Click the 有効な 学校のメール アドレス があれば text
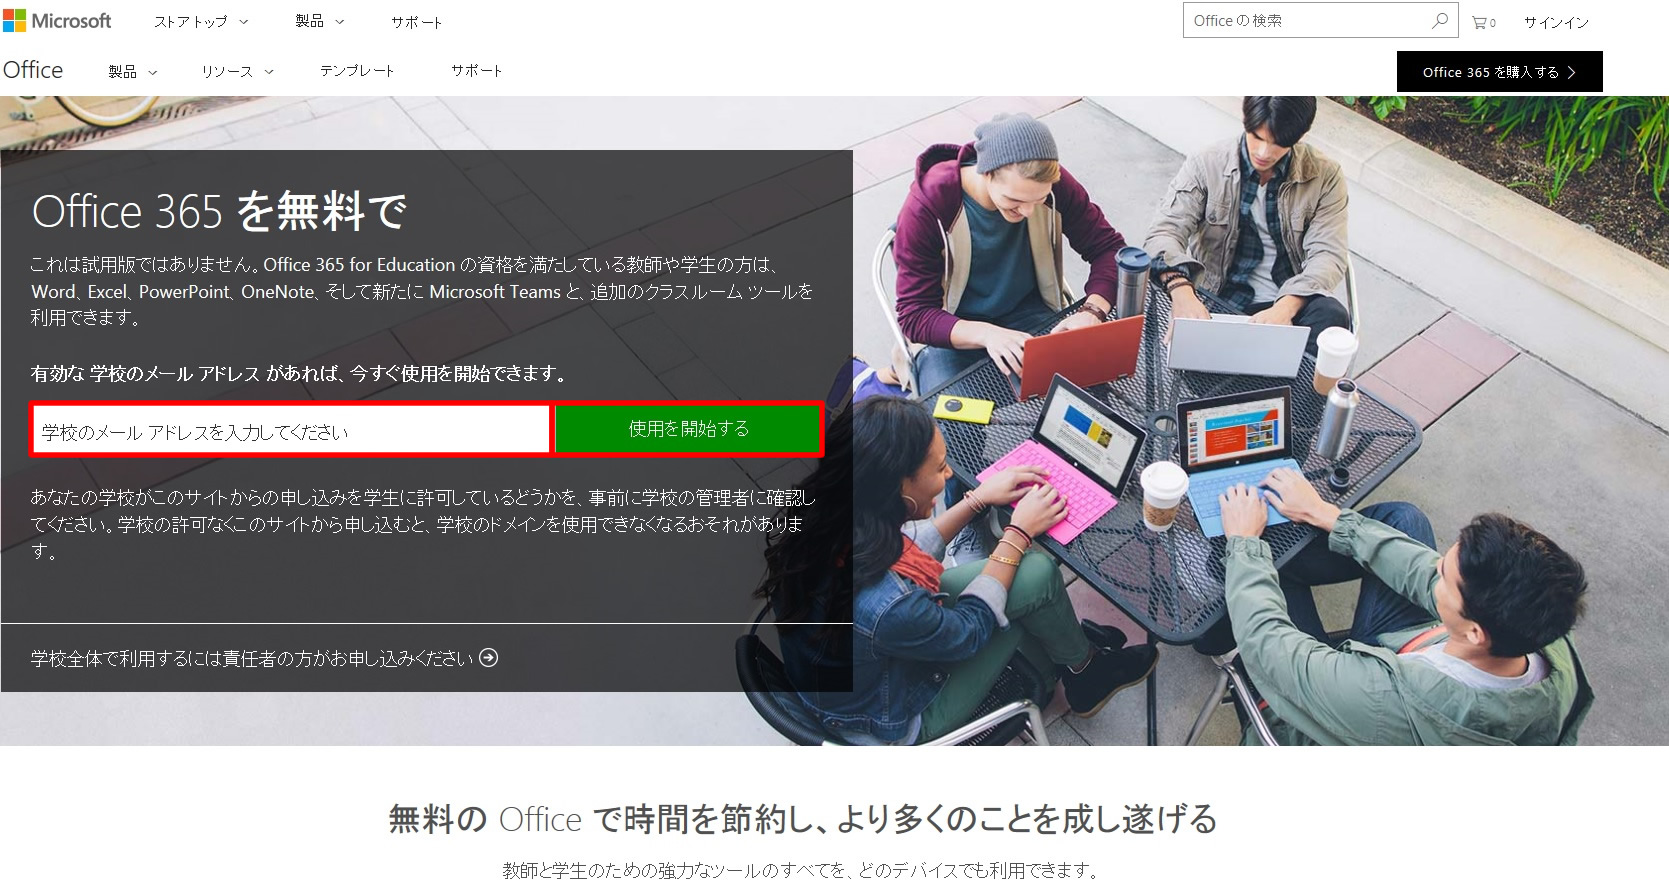This screenshot has width=1669, height=887. 300,373
